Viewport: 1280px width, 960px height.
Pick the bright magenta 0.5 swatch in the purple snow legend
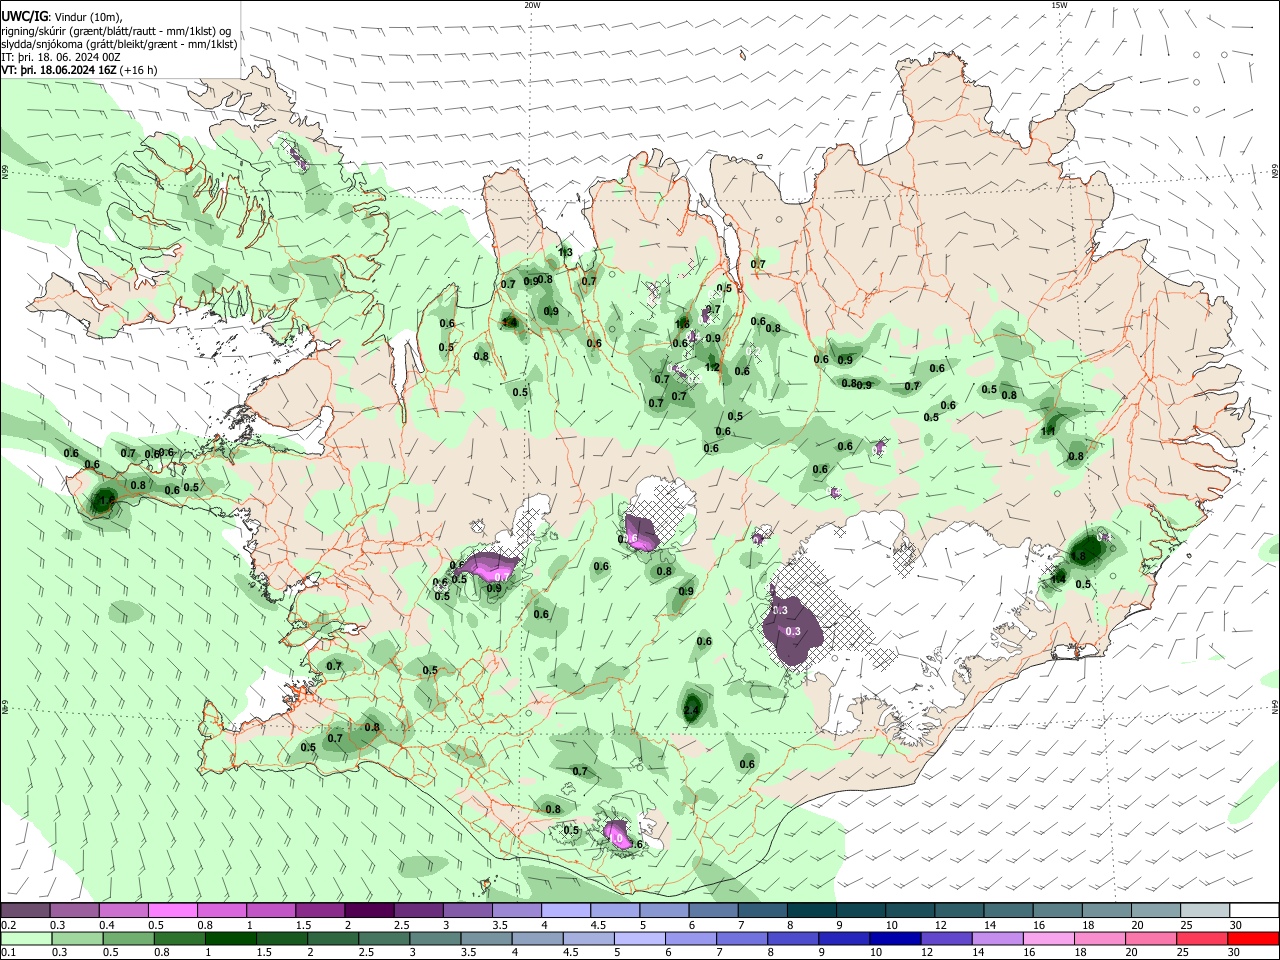pos(173,911)
